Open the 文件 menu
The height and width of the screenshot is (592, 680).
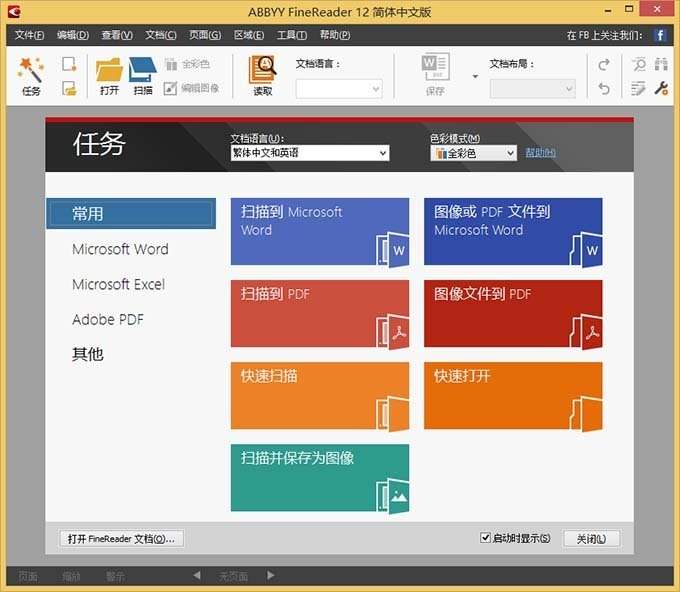[29, 35]
